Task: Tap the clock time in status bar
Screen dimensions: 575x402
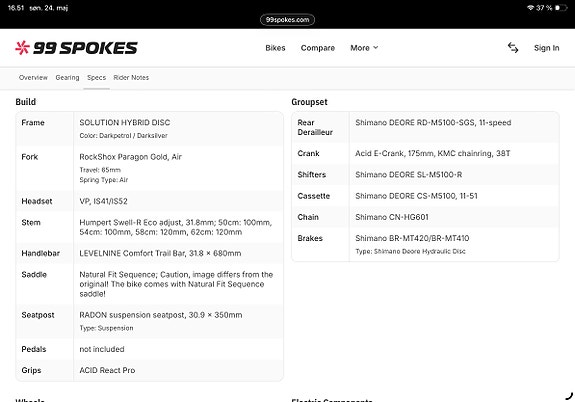Action: (x=16, y=8)
